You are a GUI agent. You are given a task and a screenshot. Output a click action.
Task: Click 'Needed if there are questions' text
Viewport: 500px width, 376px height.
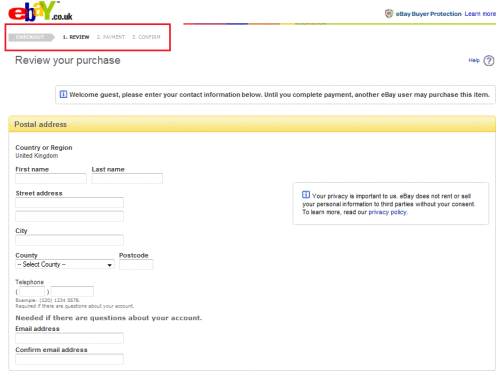pyautogui.click(x=109, y=318)
